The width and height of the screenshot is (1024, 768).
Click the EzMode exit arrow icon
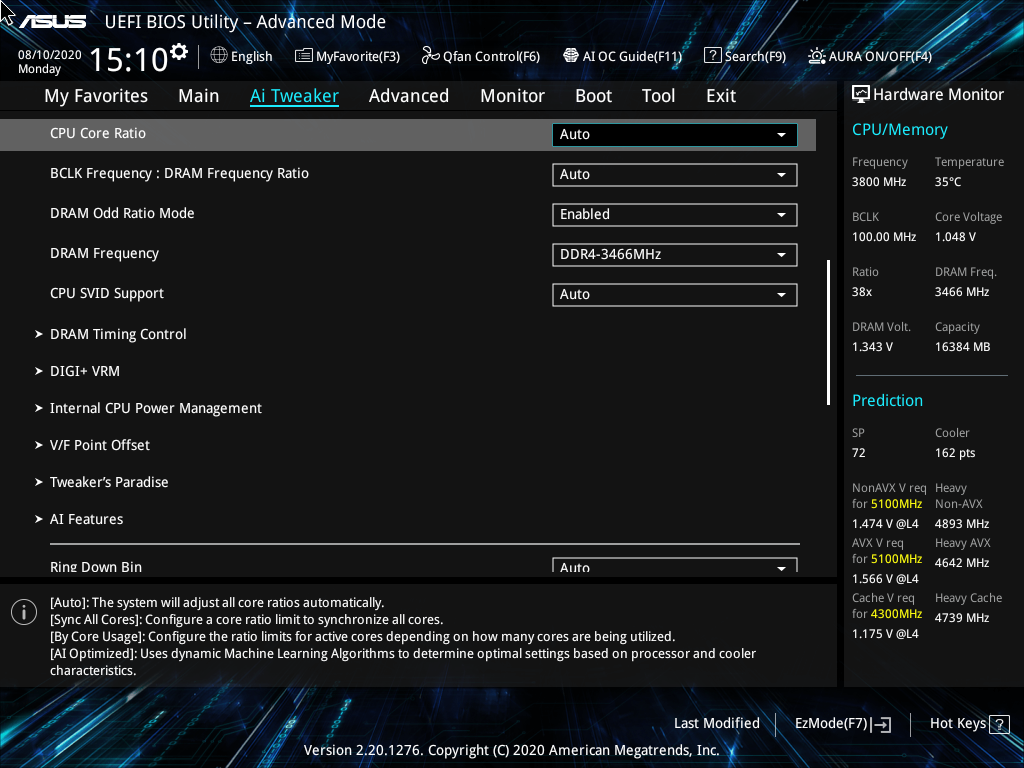(x=882, y=724)
